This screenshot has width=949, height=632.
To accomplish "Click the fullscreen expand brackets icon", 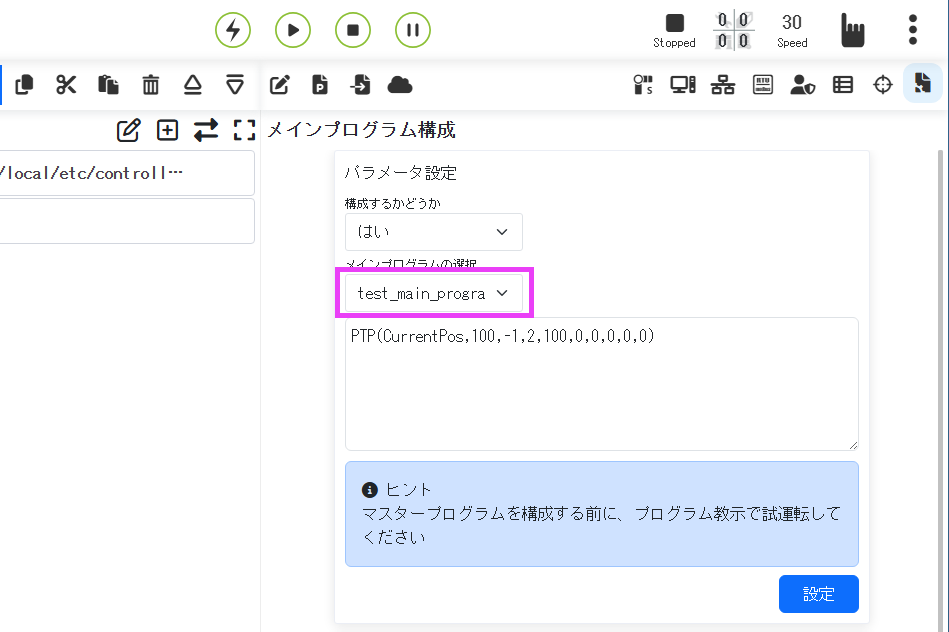I will 245,130.
